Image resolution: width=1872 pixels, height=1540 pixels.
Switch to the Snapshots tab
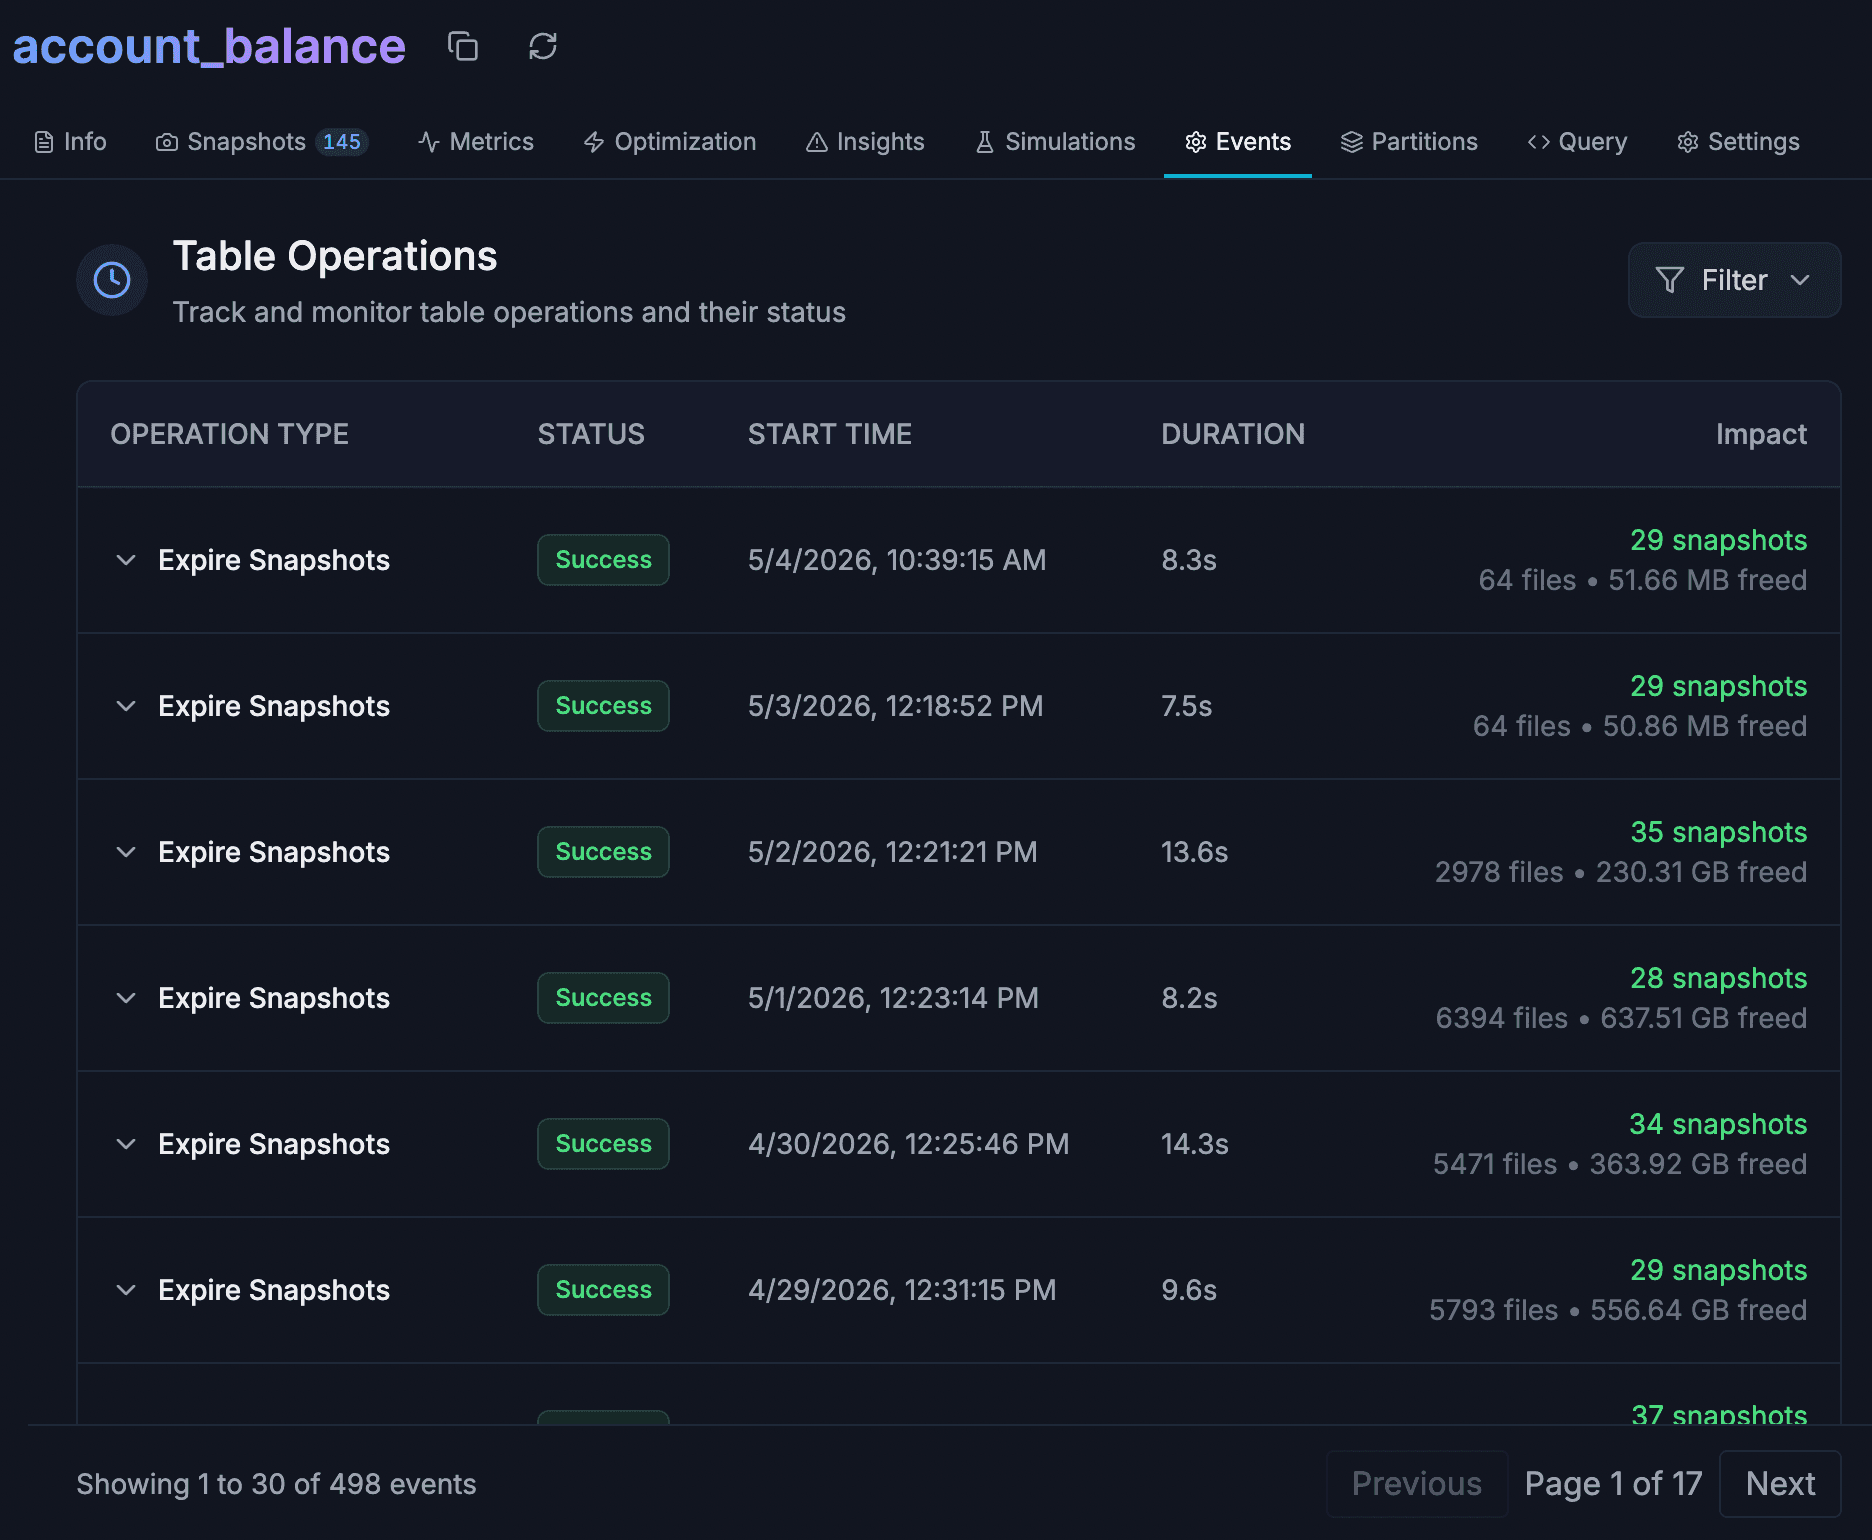pos(262,142)
